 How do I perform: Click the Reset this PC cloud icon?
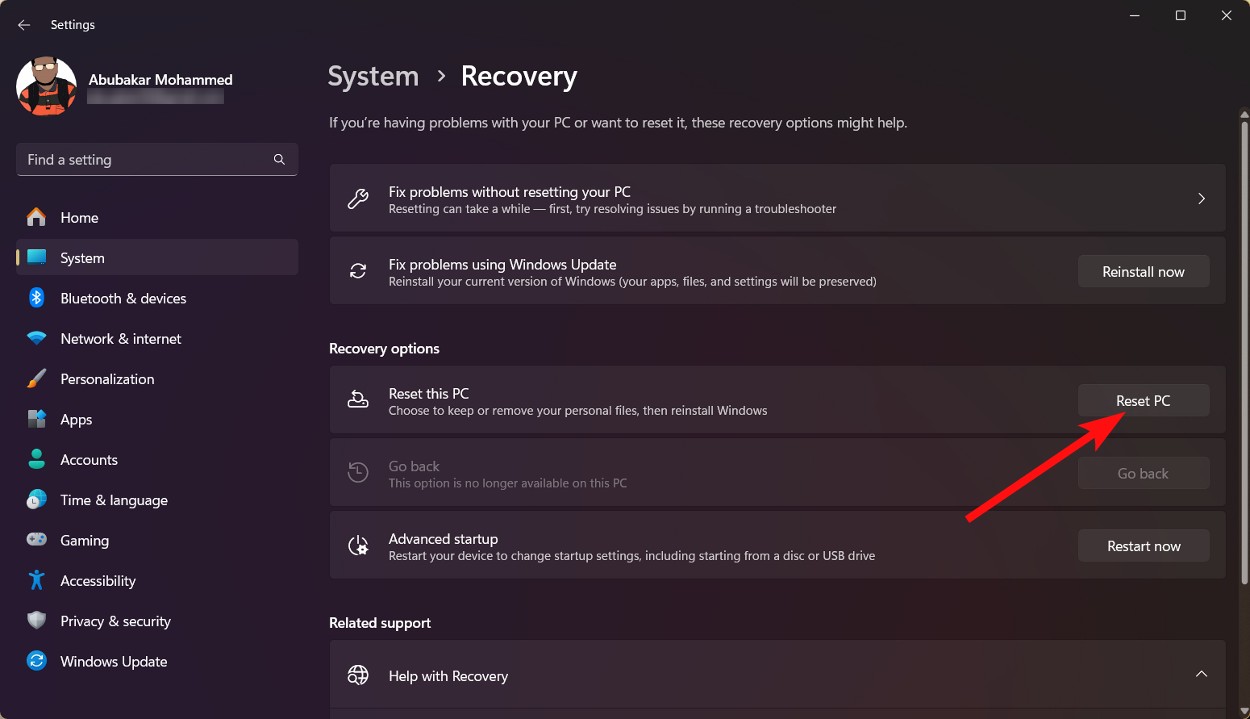[x=358, y=398]
